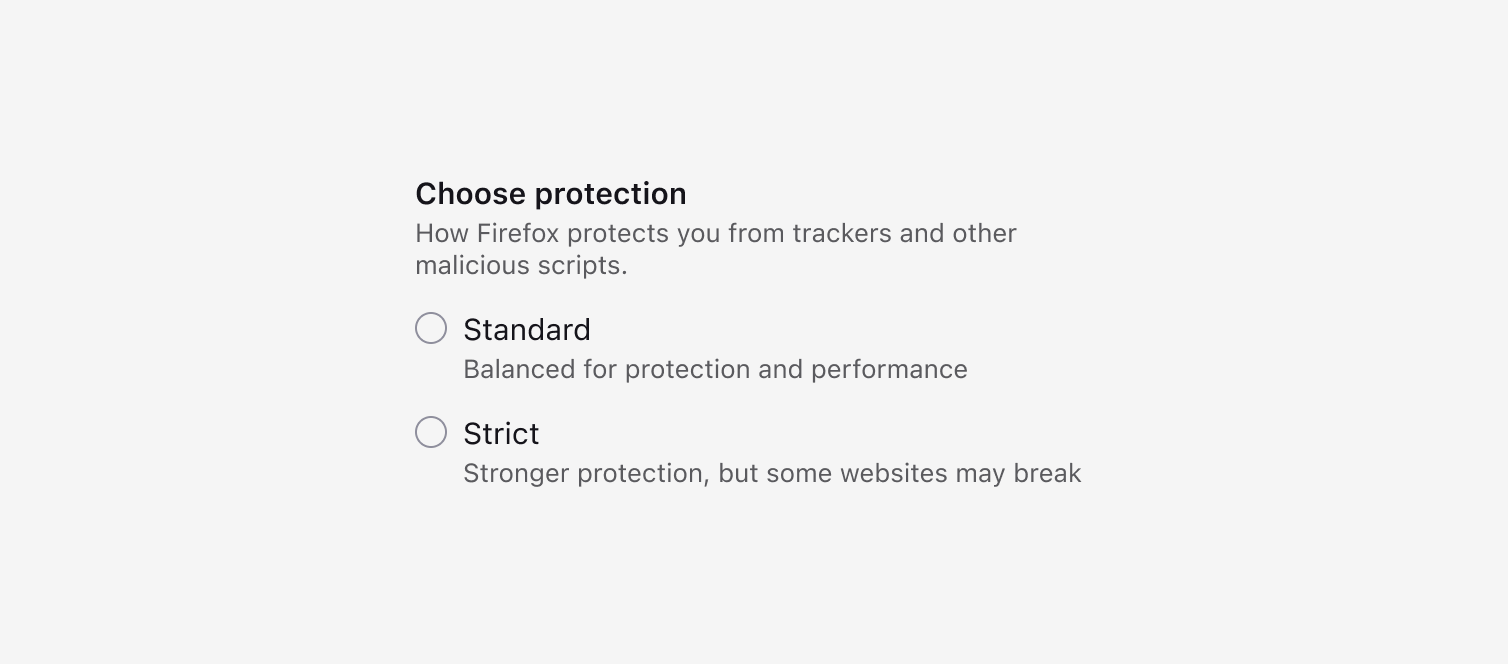Click "Balanced for protection and performance" description
Viewport: 1508px width, 664px height.
pos(715,369)
